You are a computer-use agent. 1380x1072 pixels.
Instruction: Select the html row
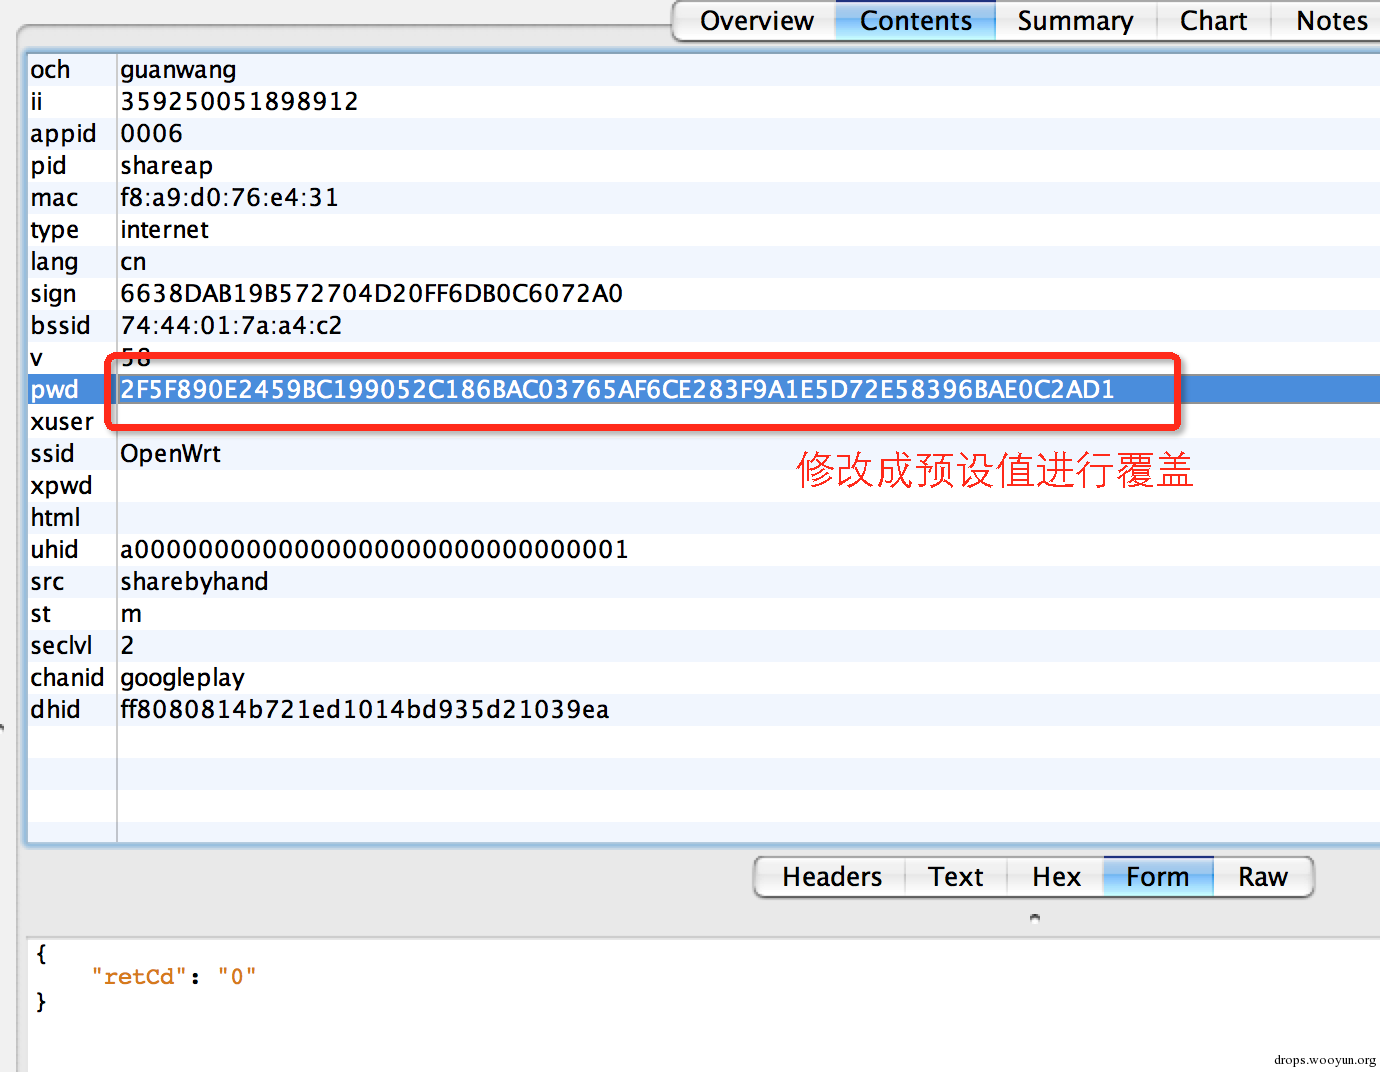point(704,518)
